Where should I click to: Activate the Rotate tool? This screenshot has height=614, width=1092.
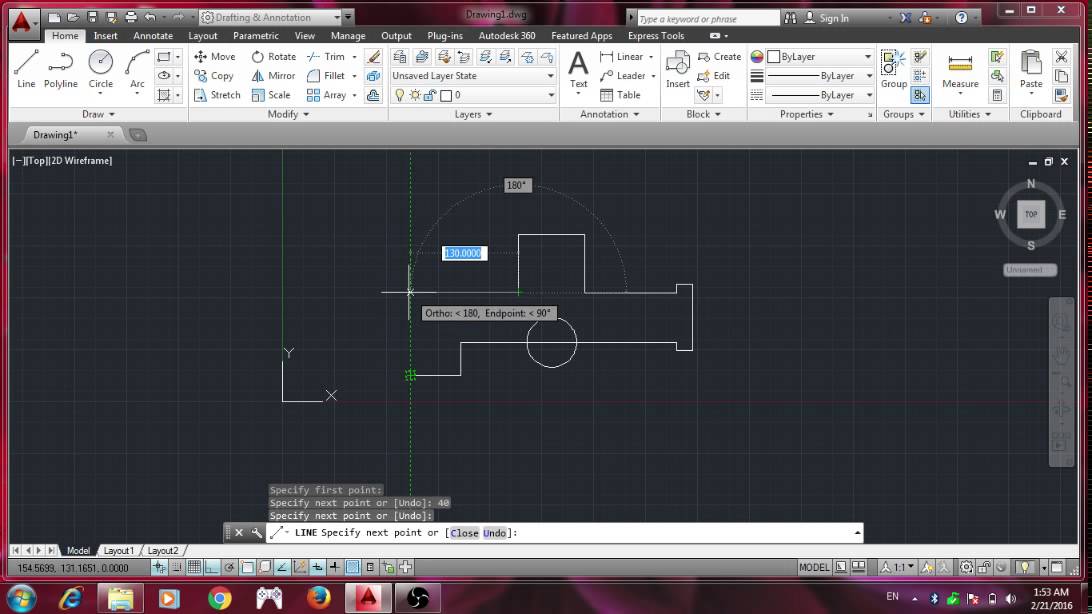click(x=274, y=56)
